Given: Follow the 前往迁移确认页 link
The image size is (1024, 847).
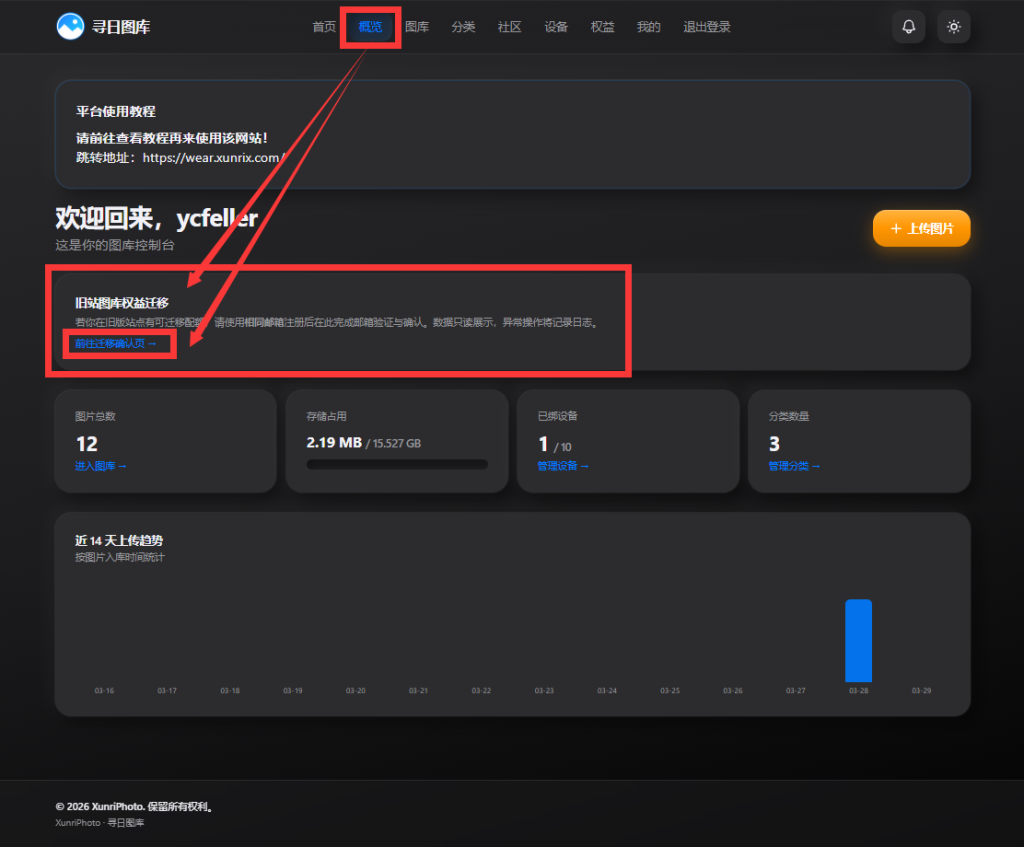Looking at the screenshot, I should (x=116, y=343).
